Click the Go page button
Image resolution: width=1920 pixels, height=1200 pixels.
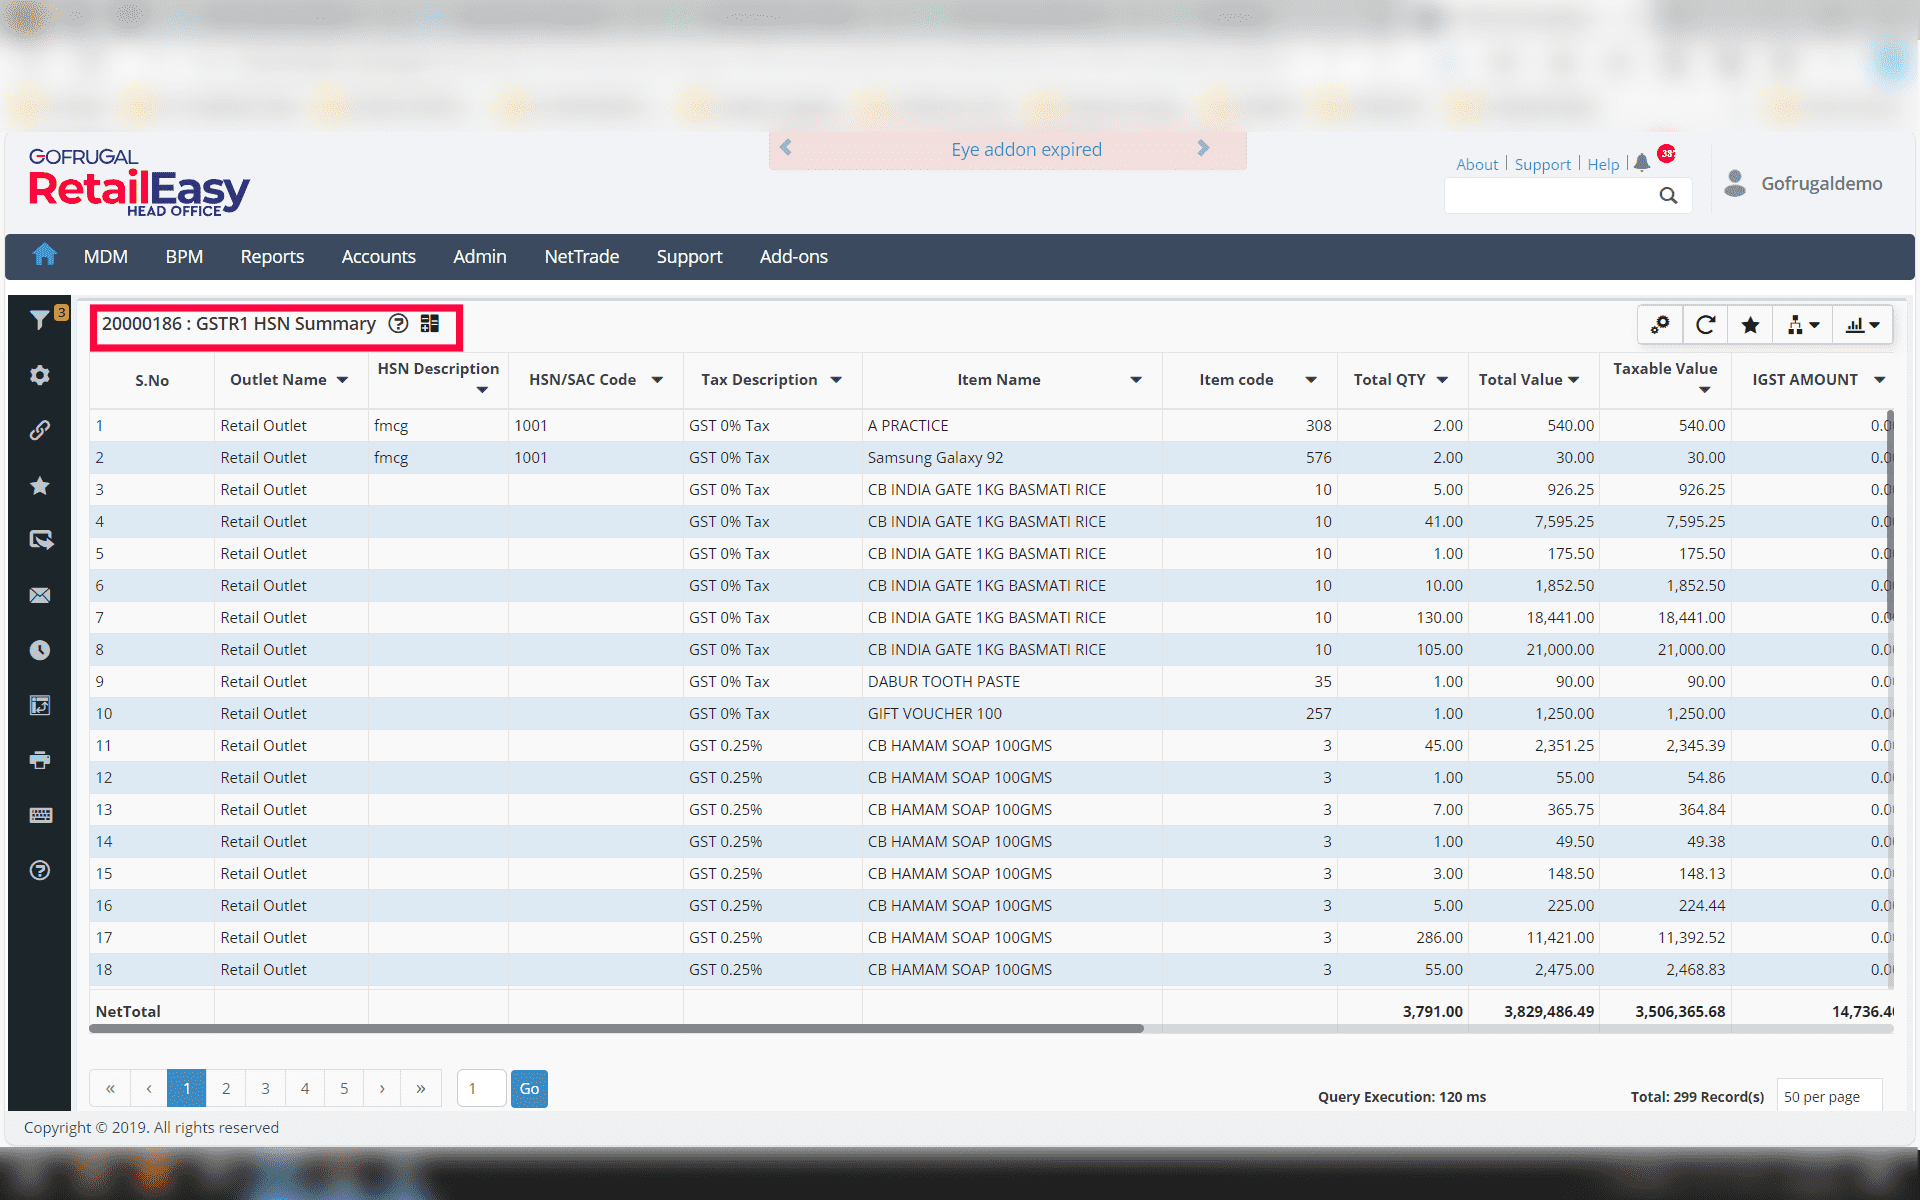pos(529,1088)
